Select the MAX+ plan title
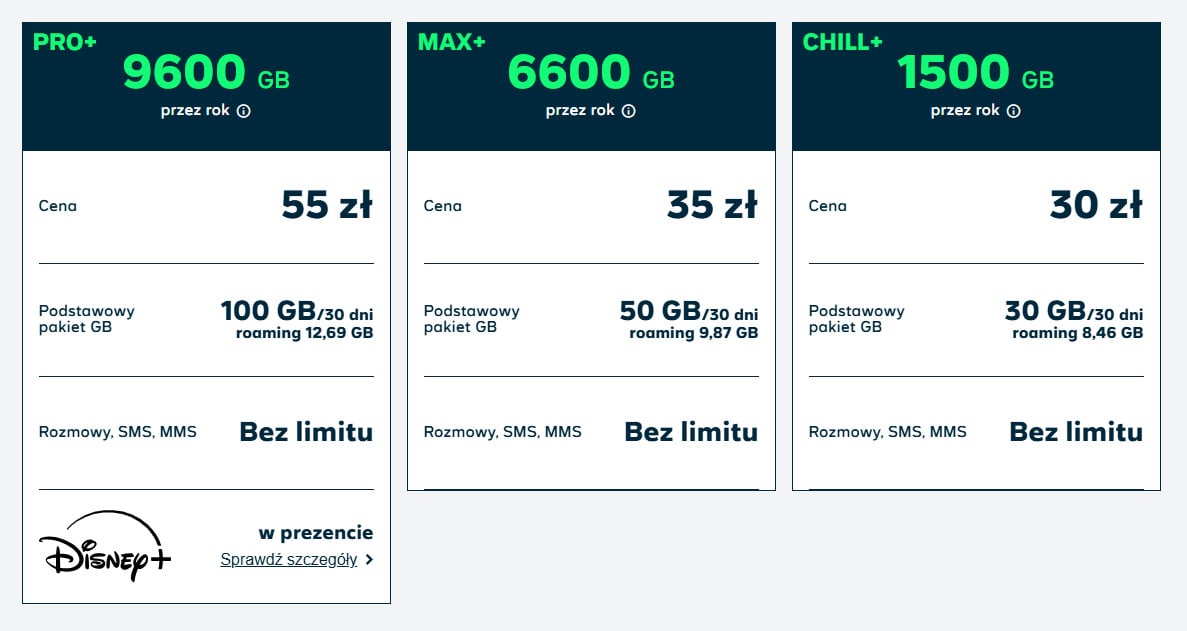 [x=451, y=42]
